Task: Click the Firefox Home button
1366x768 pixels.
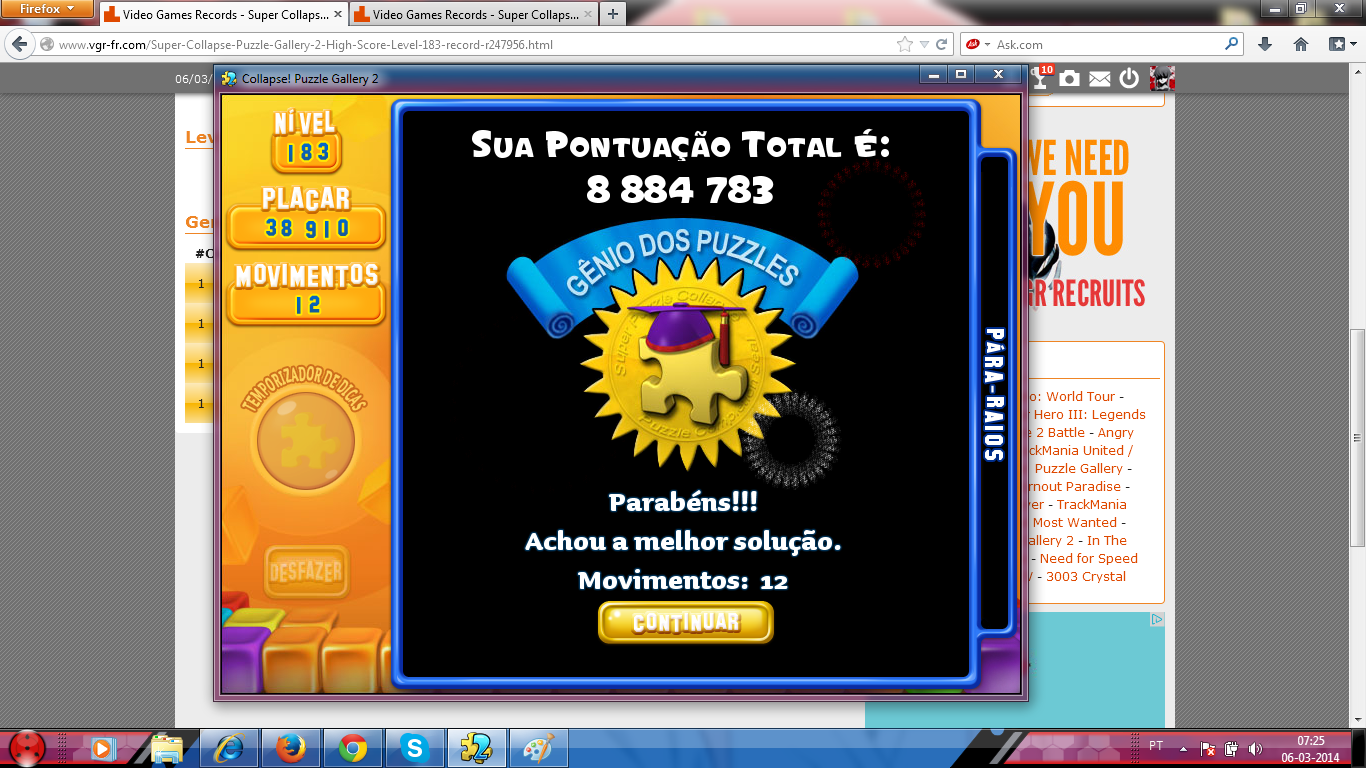Action: click(x=1301, y=44)
